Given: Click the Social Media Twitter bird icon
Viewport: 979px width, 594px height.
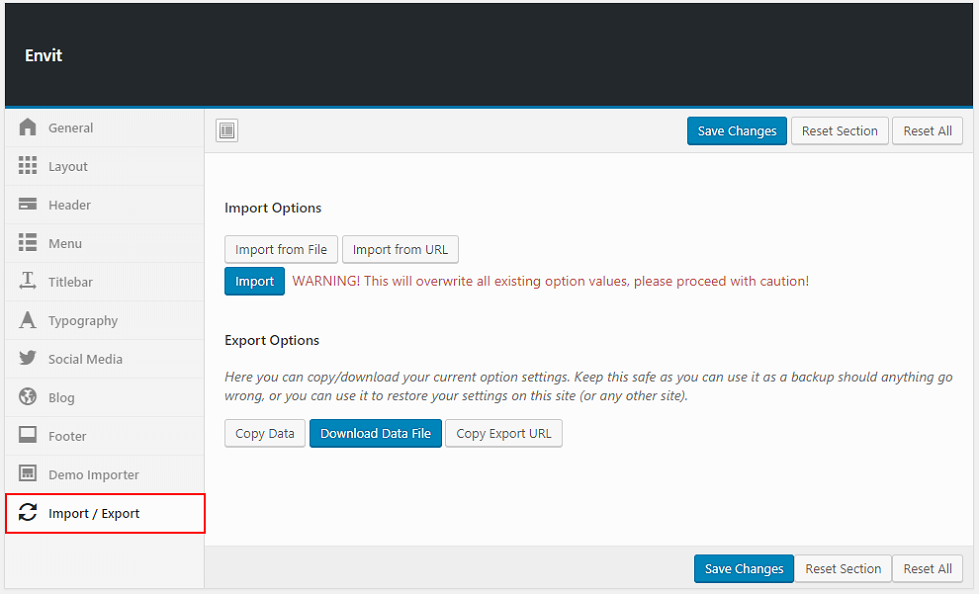Looking at the screenshot, I should (28, 359).
